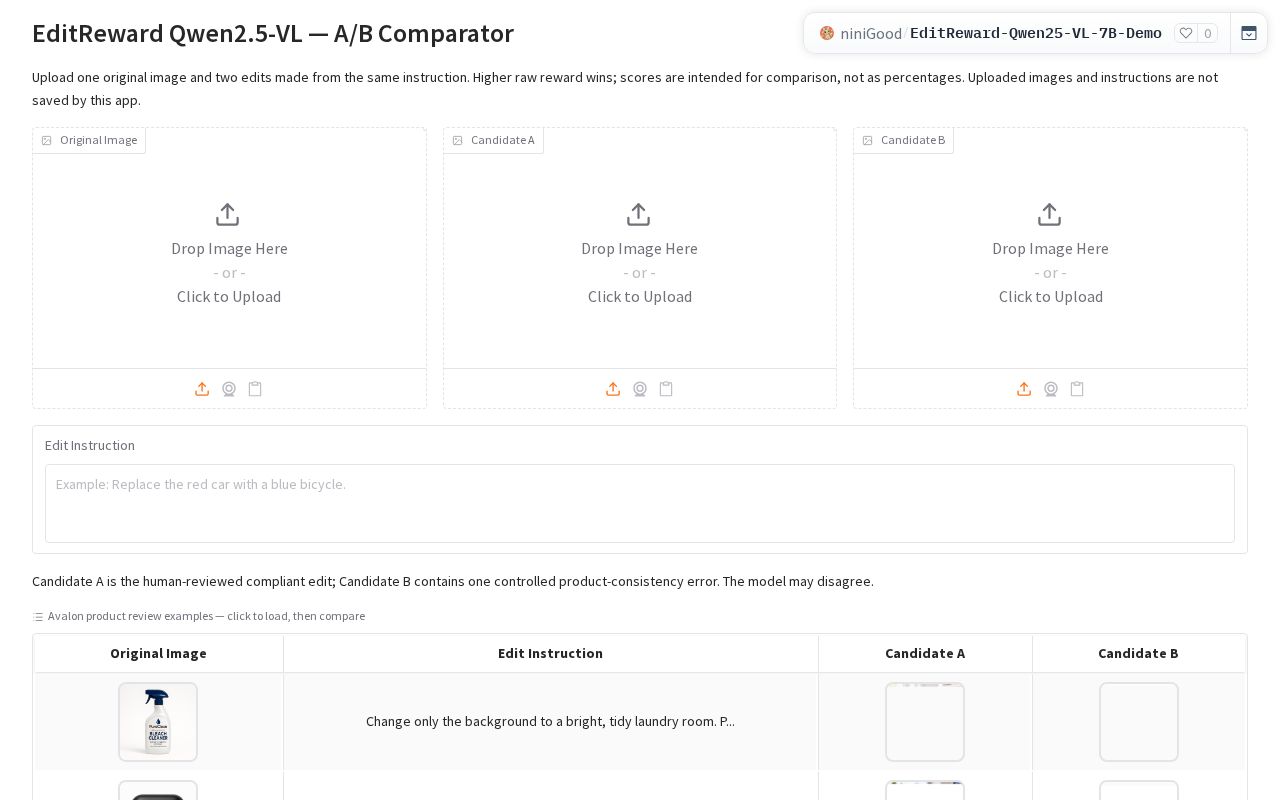Screen dimensions: 1280x800
Task: Like the Space with heart icon
Action: [1186, 33]
